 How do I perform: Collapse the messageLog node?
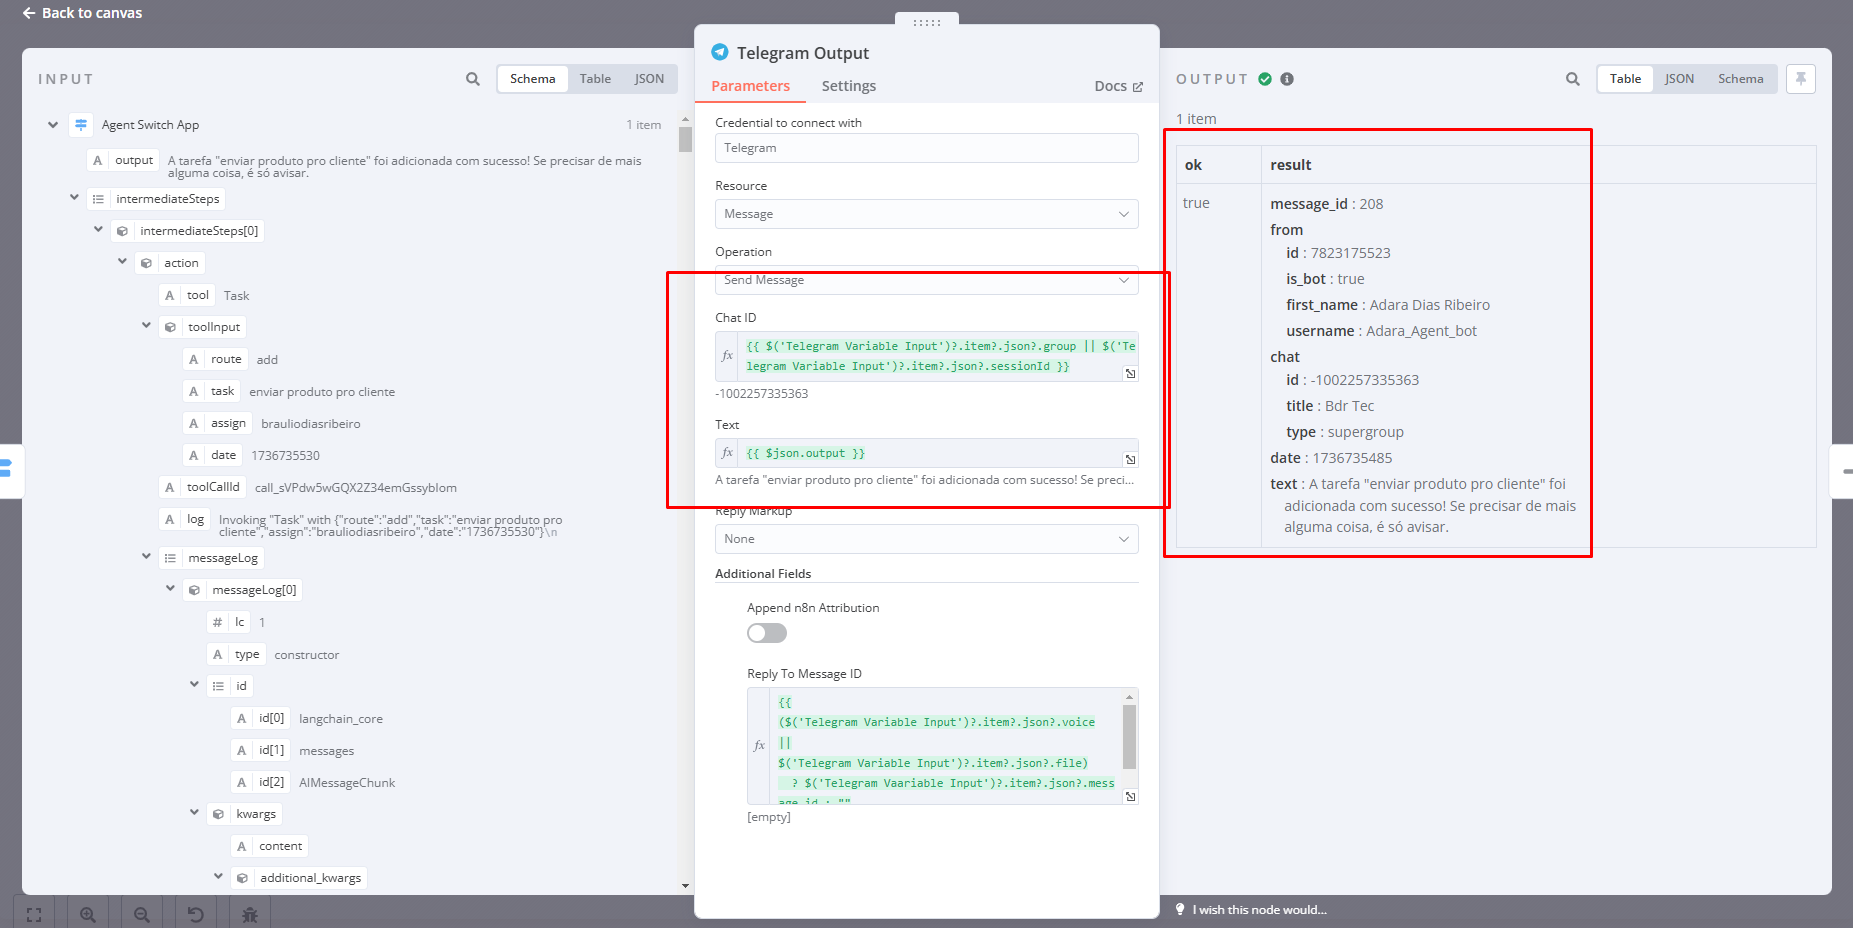click(146, 556)
